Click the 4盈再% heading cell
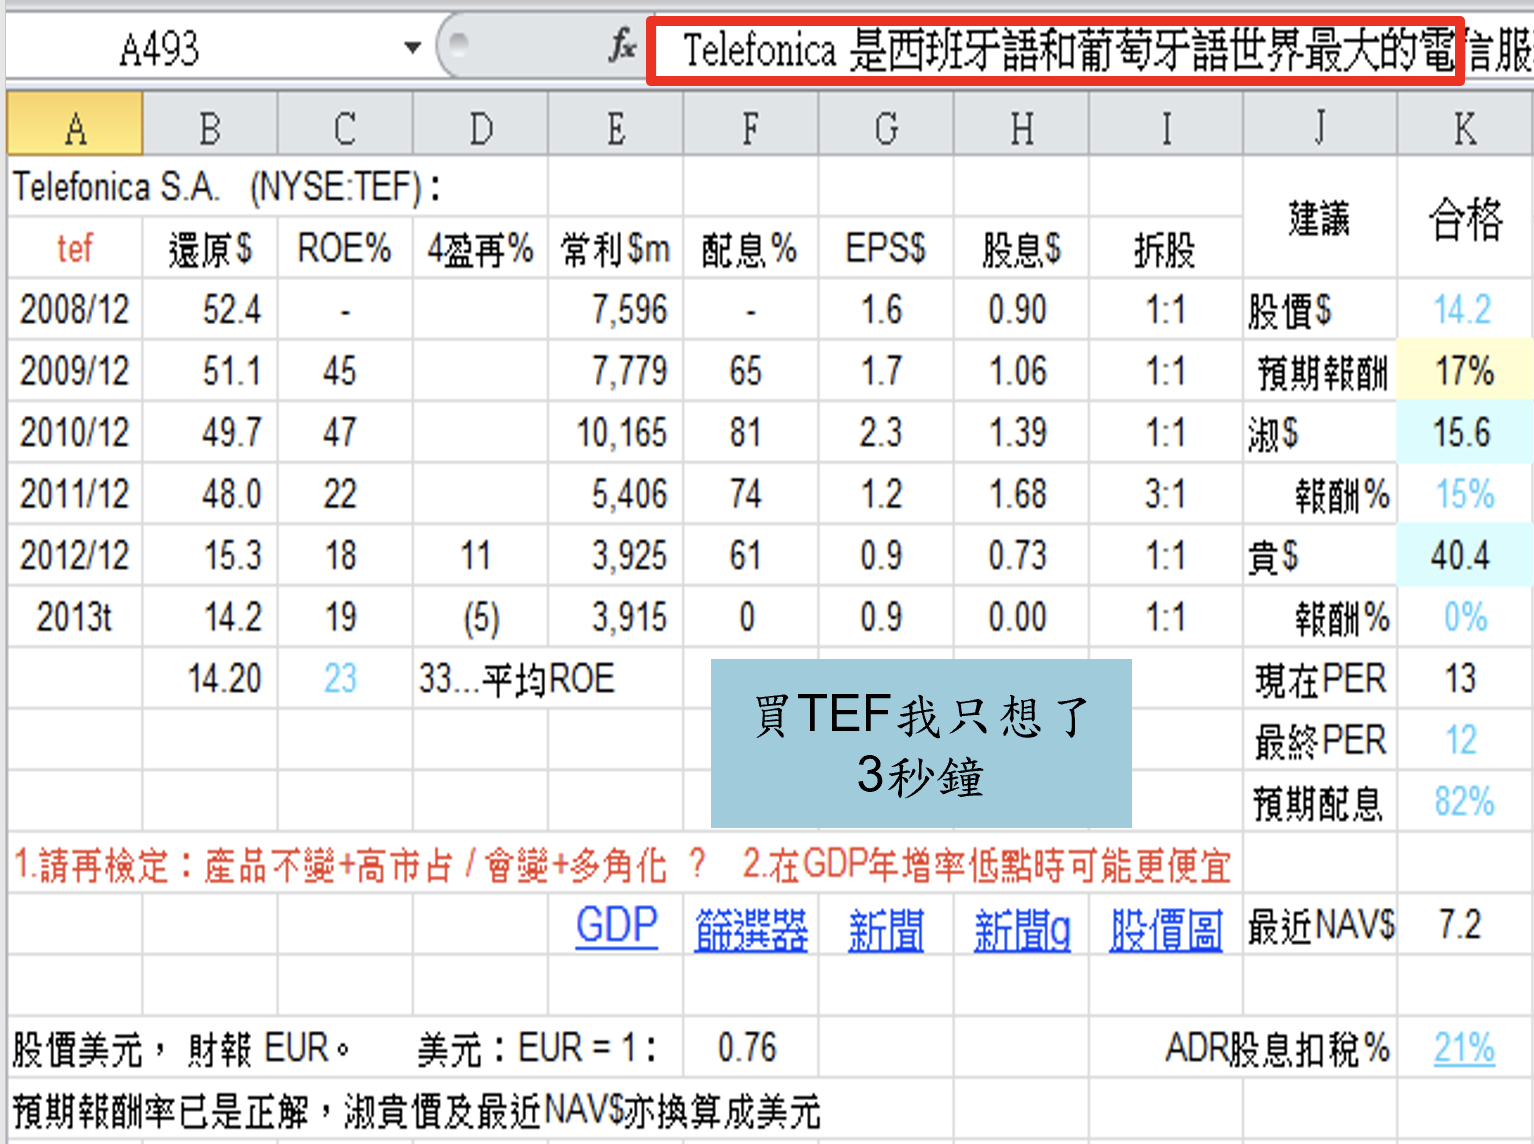This screenshot has width=1534, height=1144. pyautogui.click(x=481, y=247)
